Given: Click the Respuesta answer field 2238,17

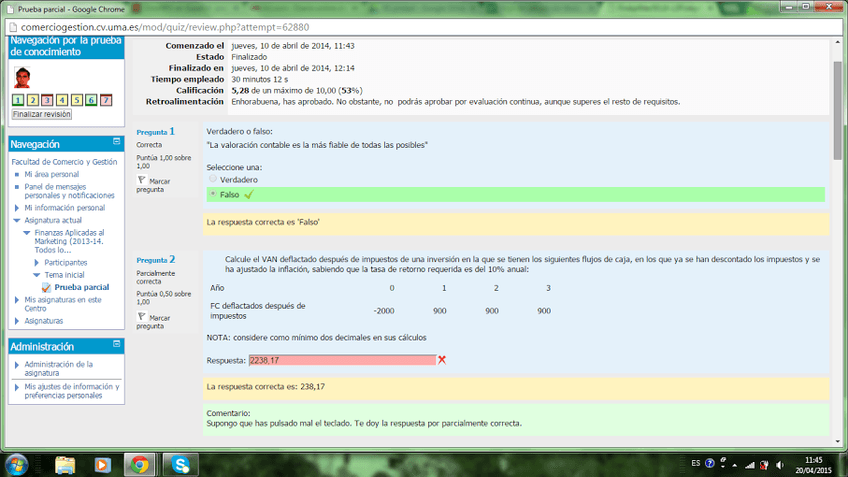Looking at the screenshot, I should (342, 360).
